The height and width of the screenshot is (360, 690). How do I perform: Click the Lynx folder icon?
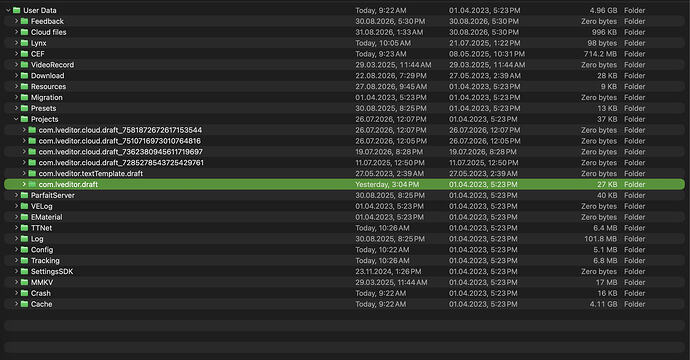[x=25, y=43]
